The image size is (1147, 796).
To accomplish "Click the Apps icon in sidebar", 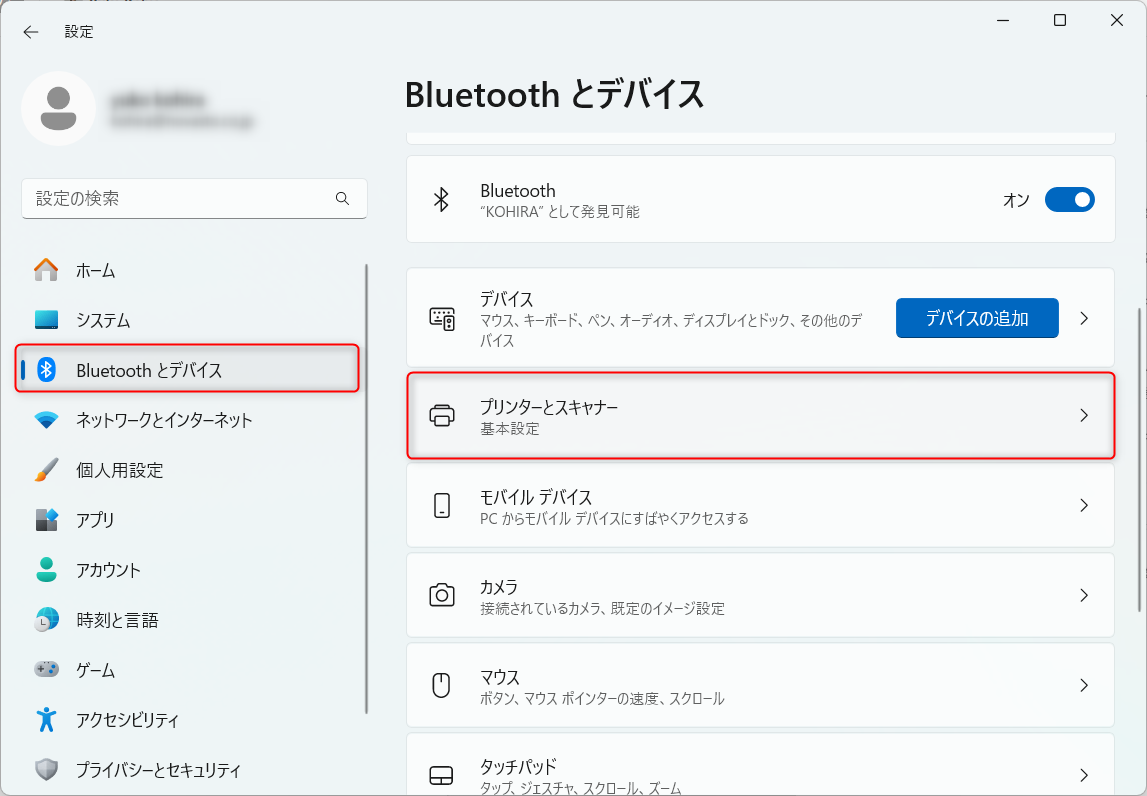I will [x=46, y=520].
